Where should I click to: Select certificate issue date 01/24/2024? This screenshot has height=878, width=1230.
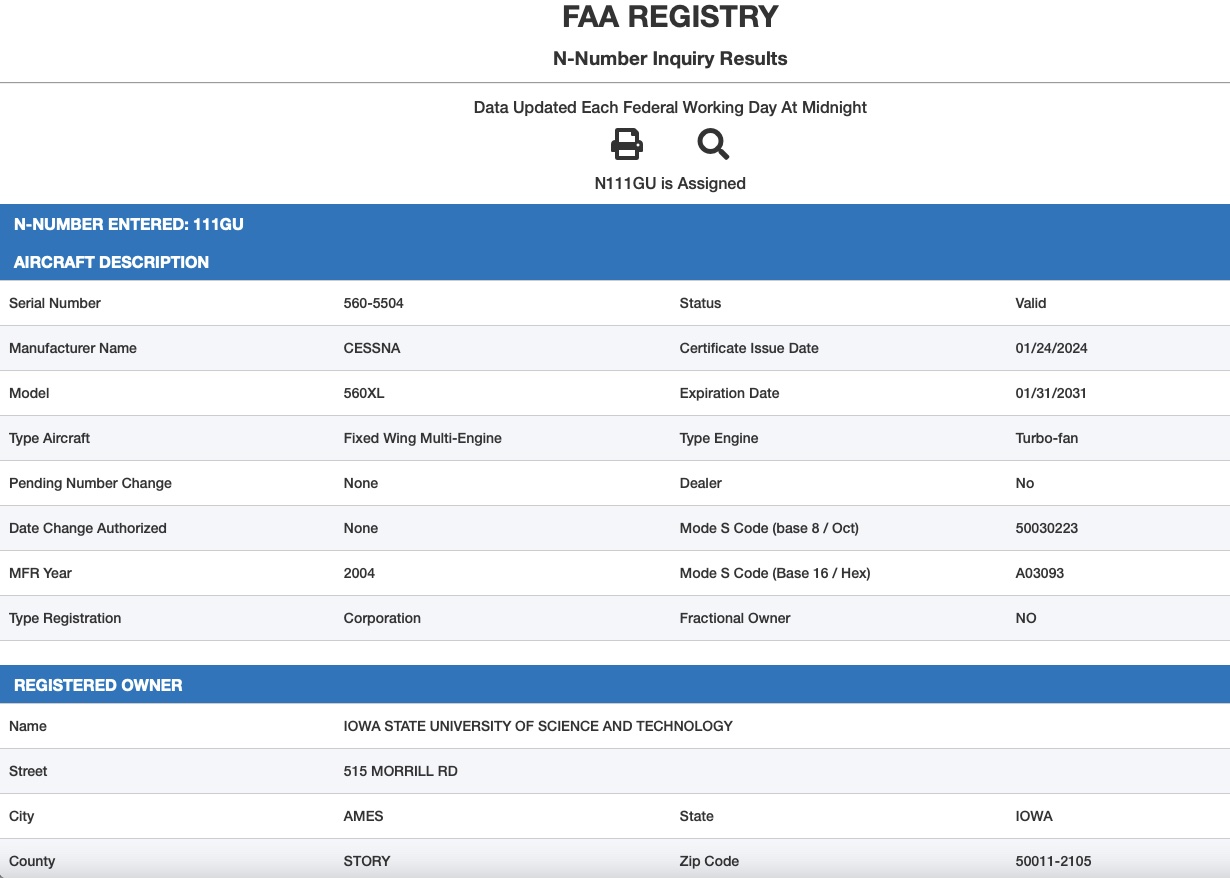pyautogui.click(x=1051, y=348)
